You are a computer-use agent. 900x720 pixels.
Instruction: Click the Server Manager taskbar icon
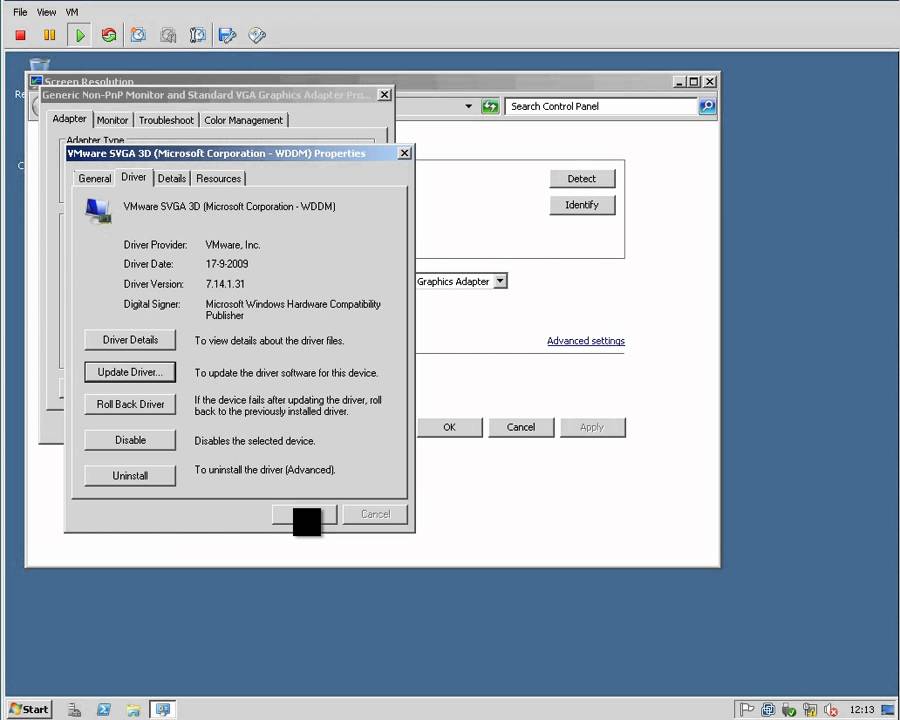pyautogui.click(x=74, y=710)
